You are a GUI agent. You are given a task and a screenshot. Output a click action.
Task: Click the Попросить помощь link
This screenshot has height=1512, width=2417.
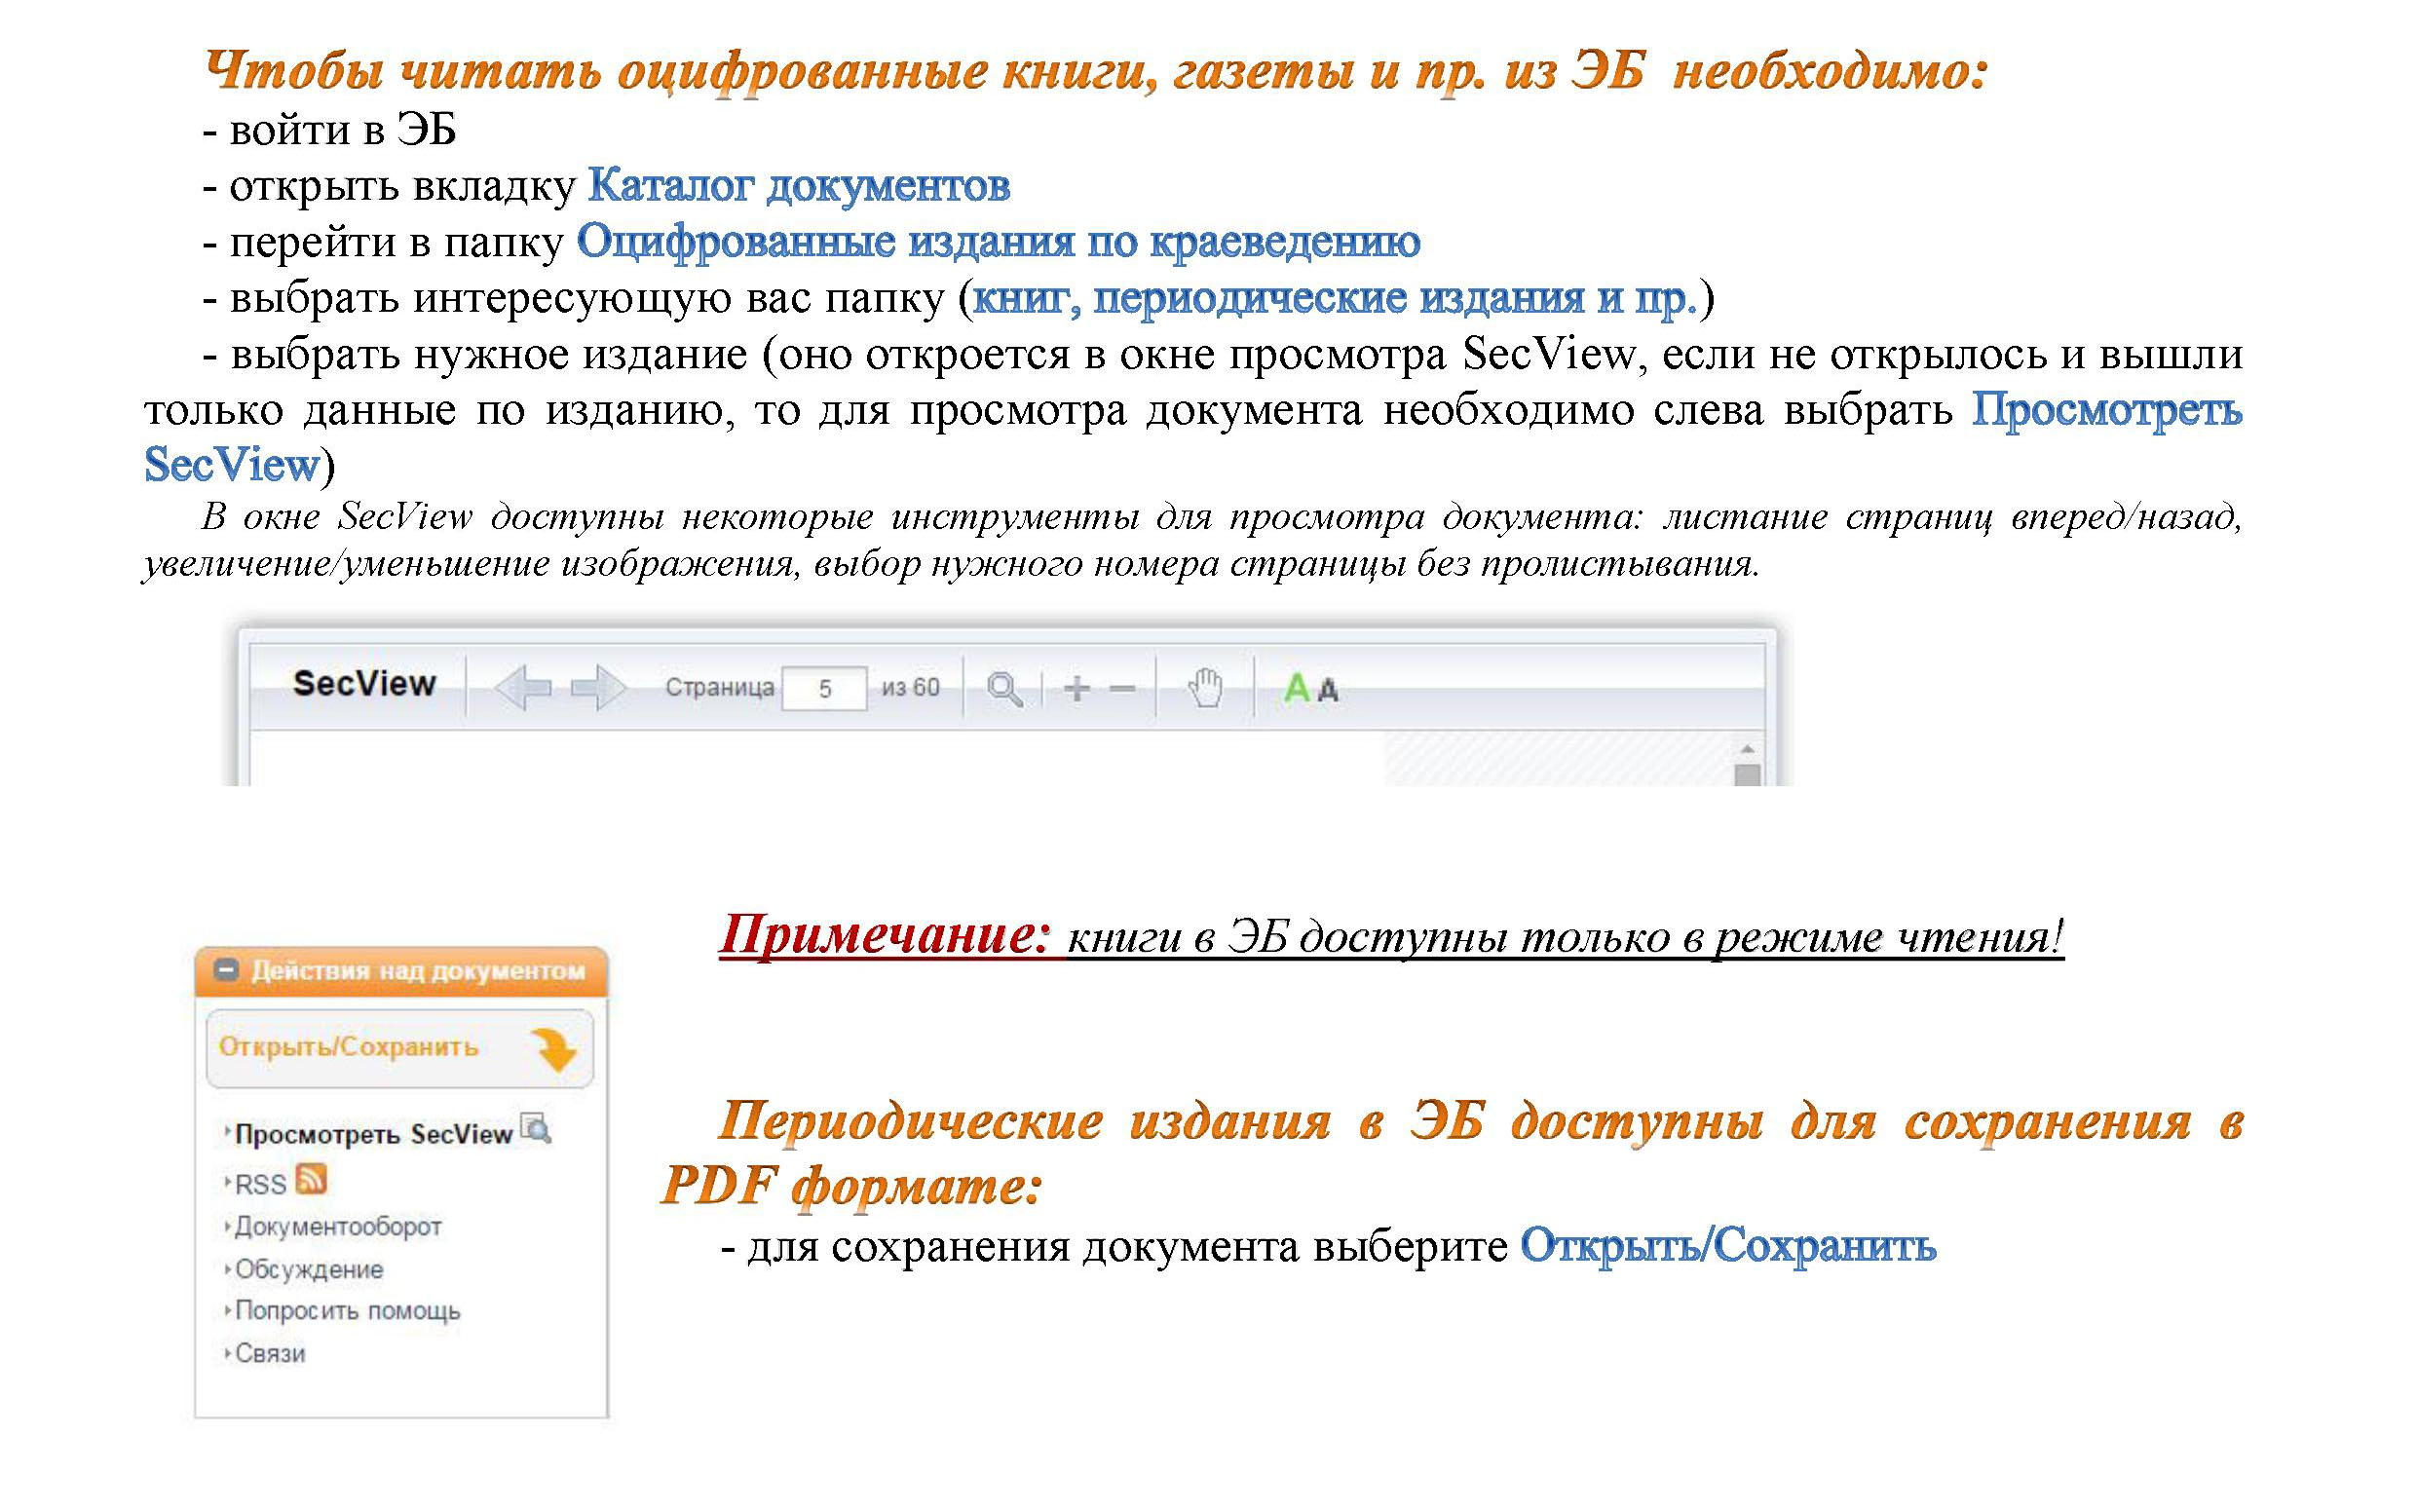point(347,1311)
